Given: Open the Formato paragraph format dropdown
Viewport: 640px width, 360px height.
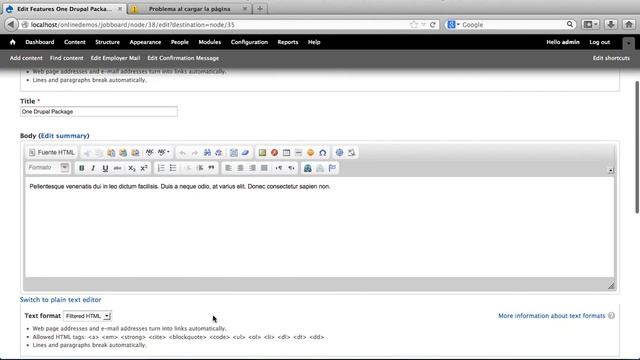Looking at the screenshot, I should click(x=49, y=168).
